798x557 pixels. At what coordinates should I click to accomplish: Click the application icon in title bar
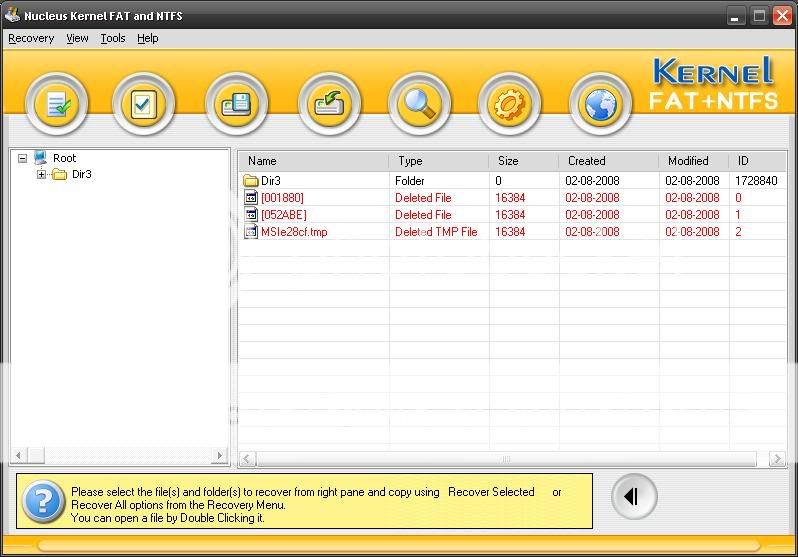coord(12,15)
